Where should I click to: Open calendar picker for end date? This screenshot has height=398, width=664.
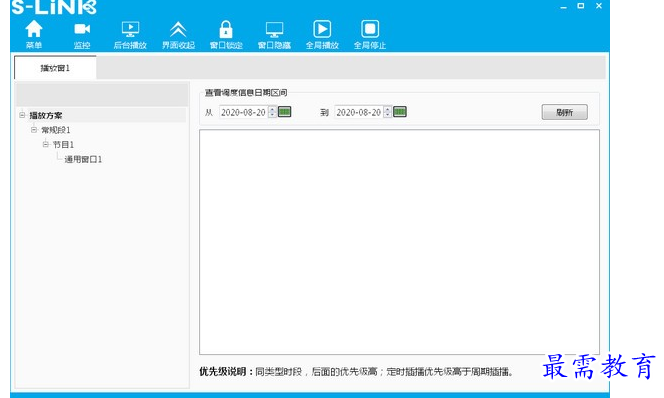pos(400,112)
